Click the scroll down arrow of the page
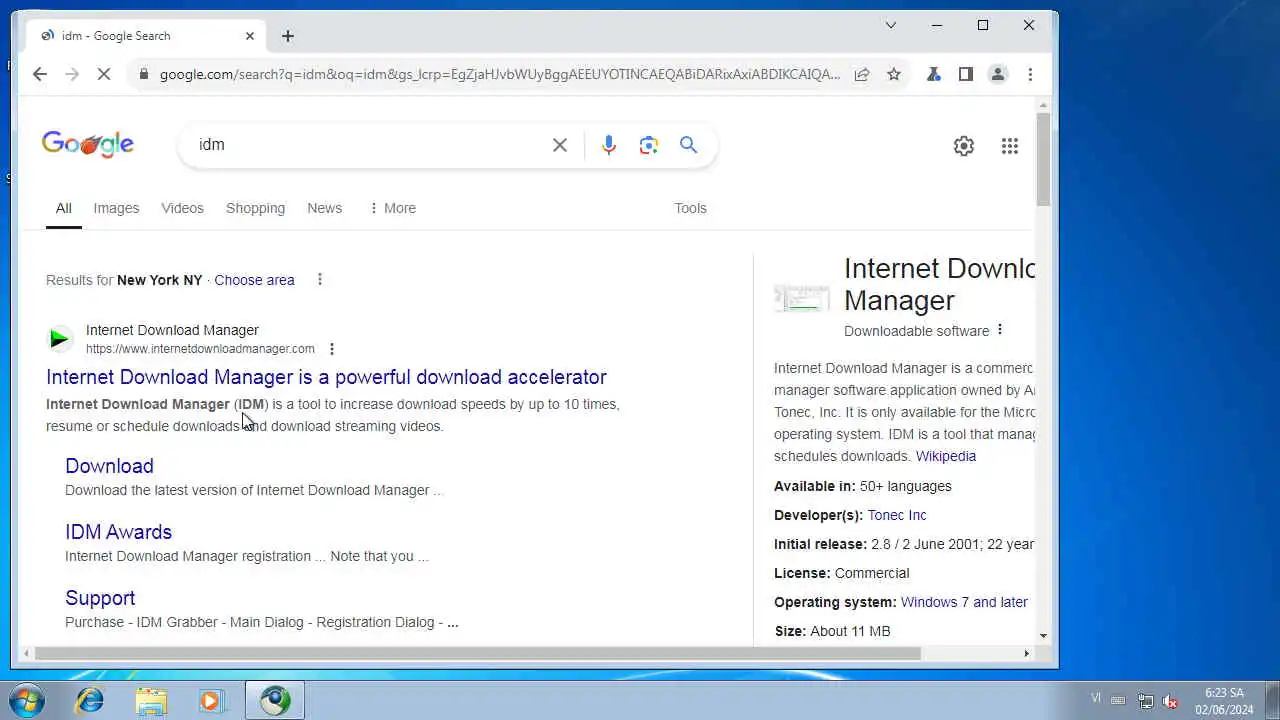This screenshot has width=1280, height=720. (x=1043, y=635)
